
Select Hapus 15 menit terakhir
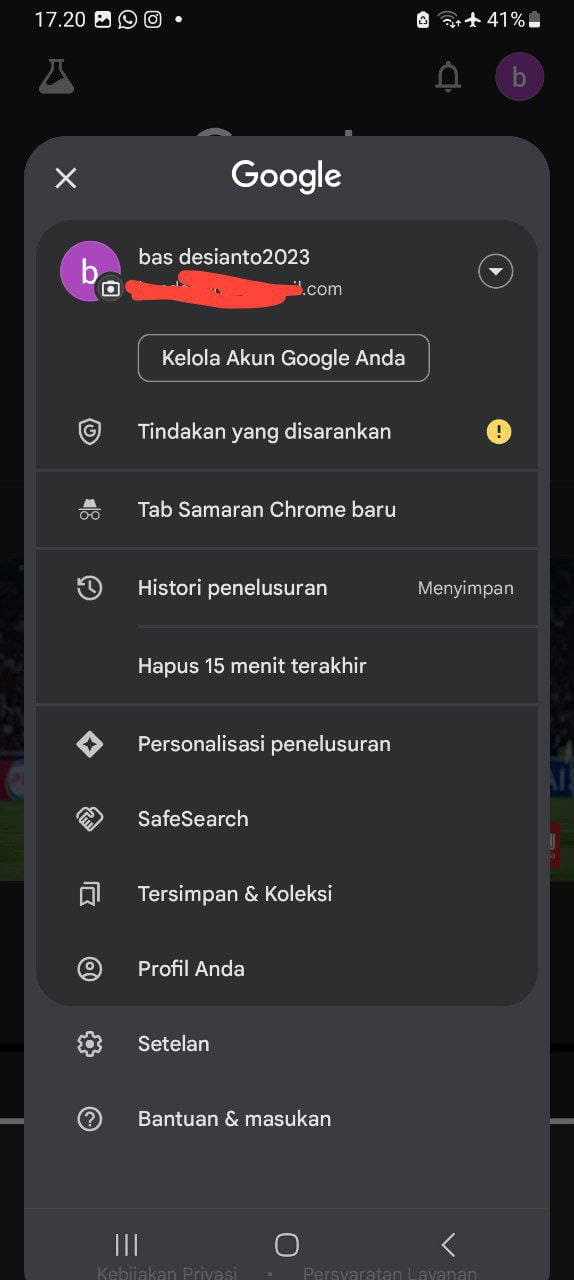pos(252,666)
